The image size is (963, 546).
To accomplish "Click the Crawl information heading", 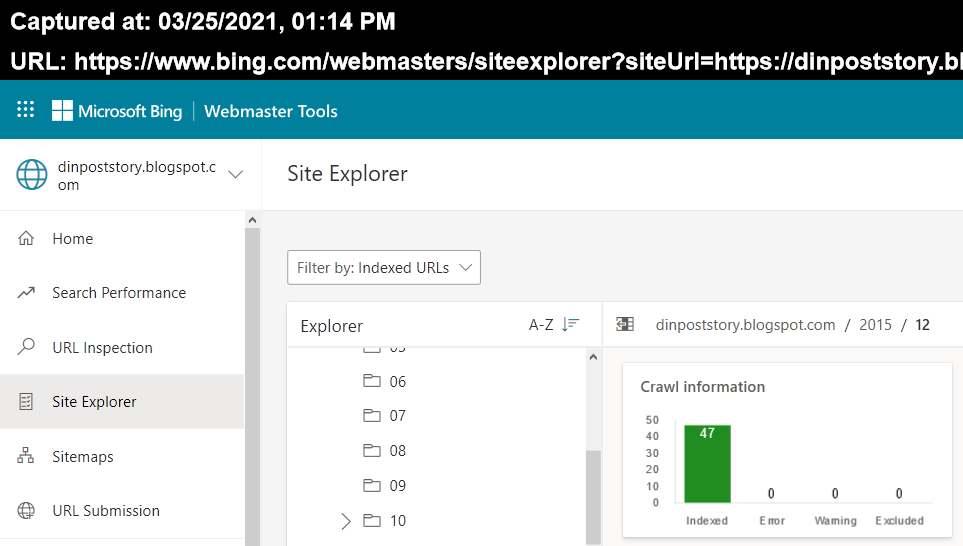I will (703, 387).
